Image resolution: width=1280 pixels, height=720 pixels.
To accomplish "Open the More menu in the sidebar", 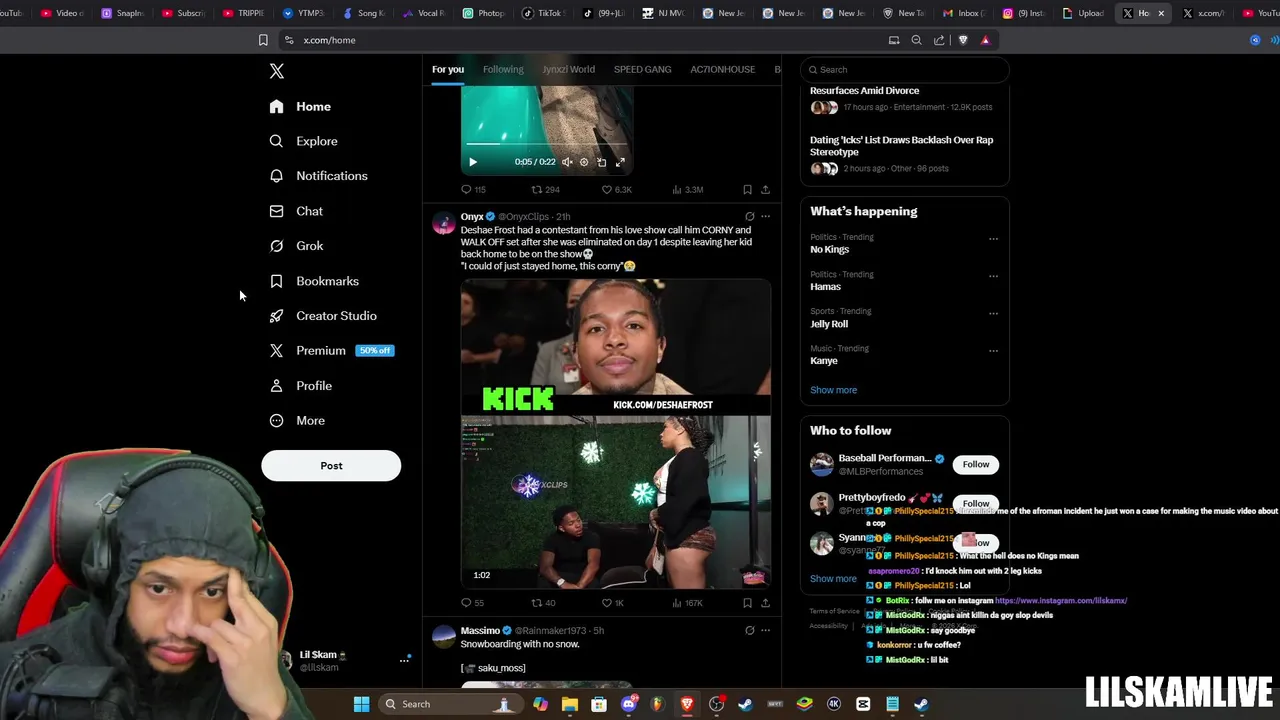I will point(297,421).
